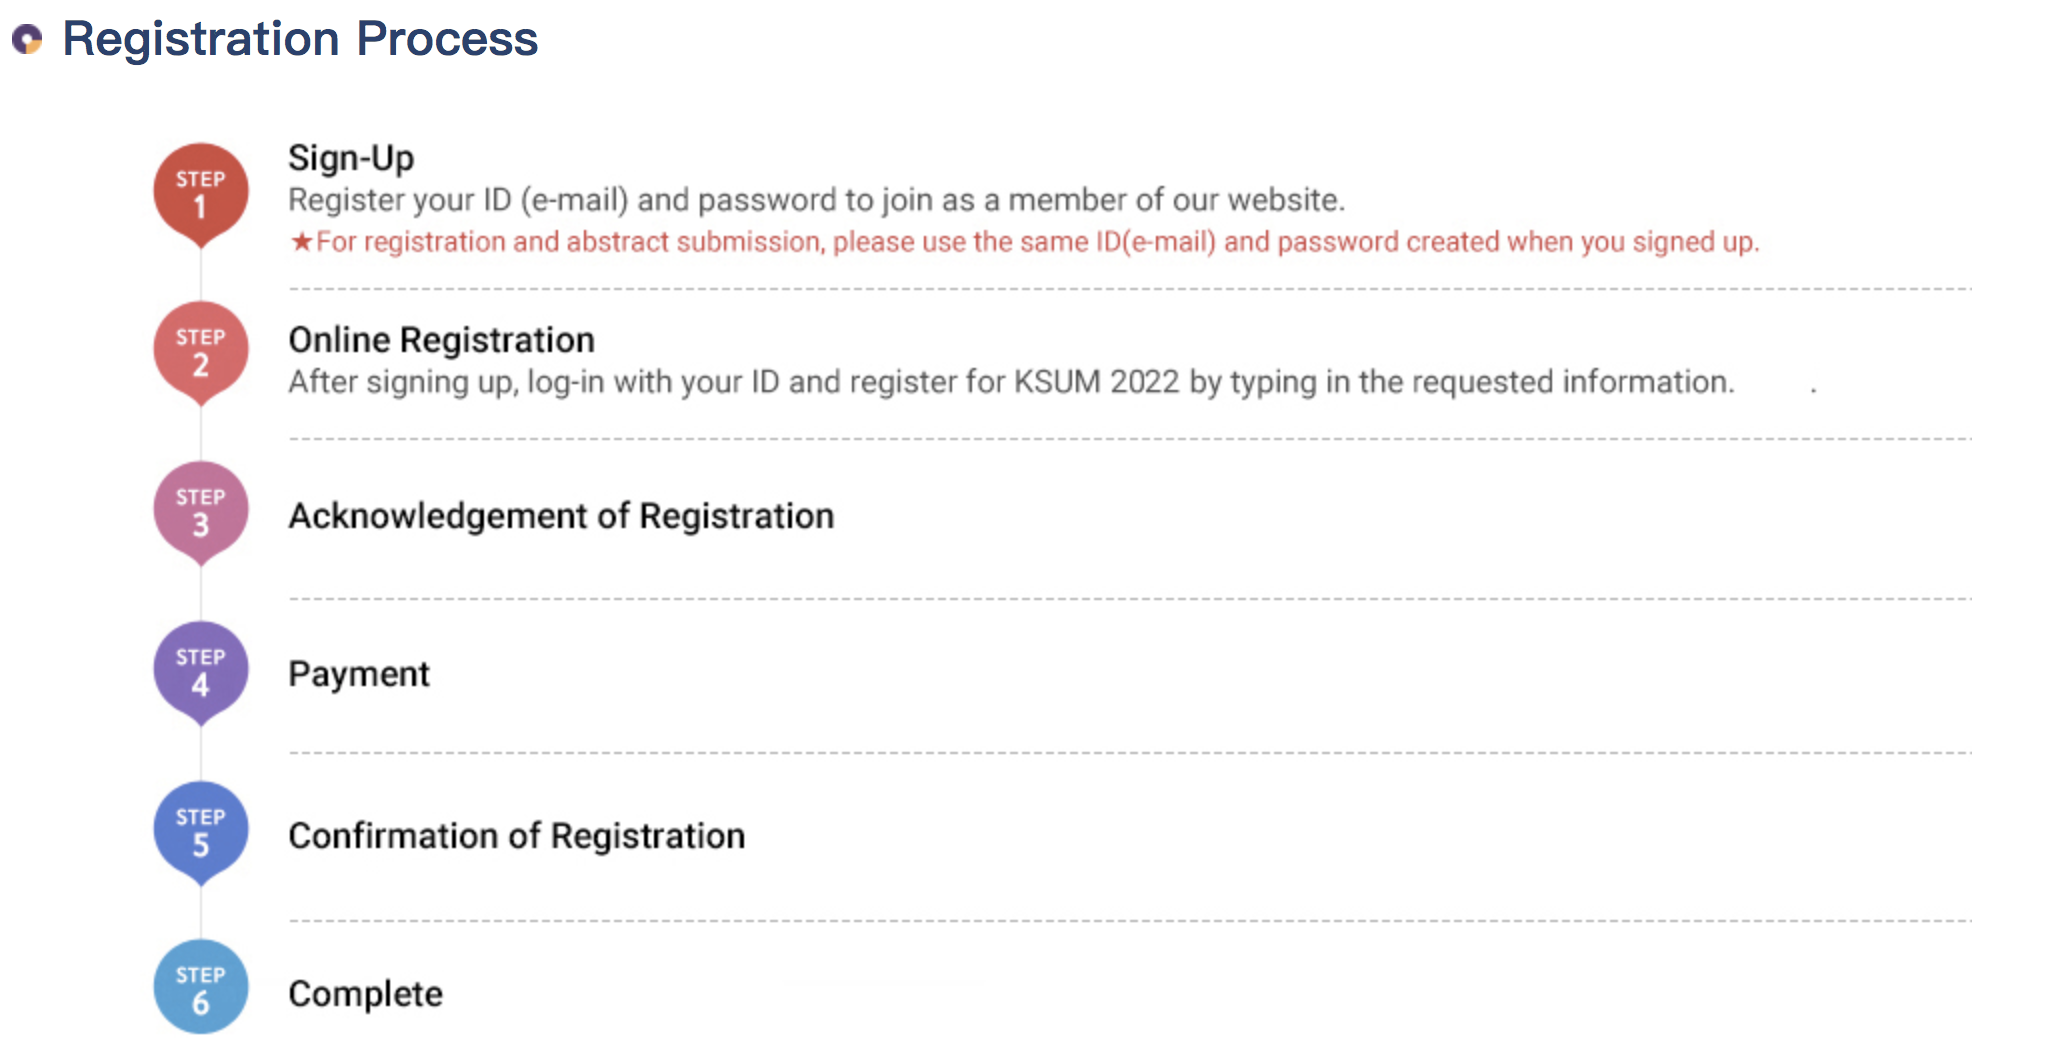Click the light blue Step 6 badge
Image resolution: width=2058 pixels, height=1058 pixels.
tap(200, 988)
